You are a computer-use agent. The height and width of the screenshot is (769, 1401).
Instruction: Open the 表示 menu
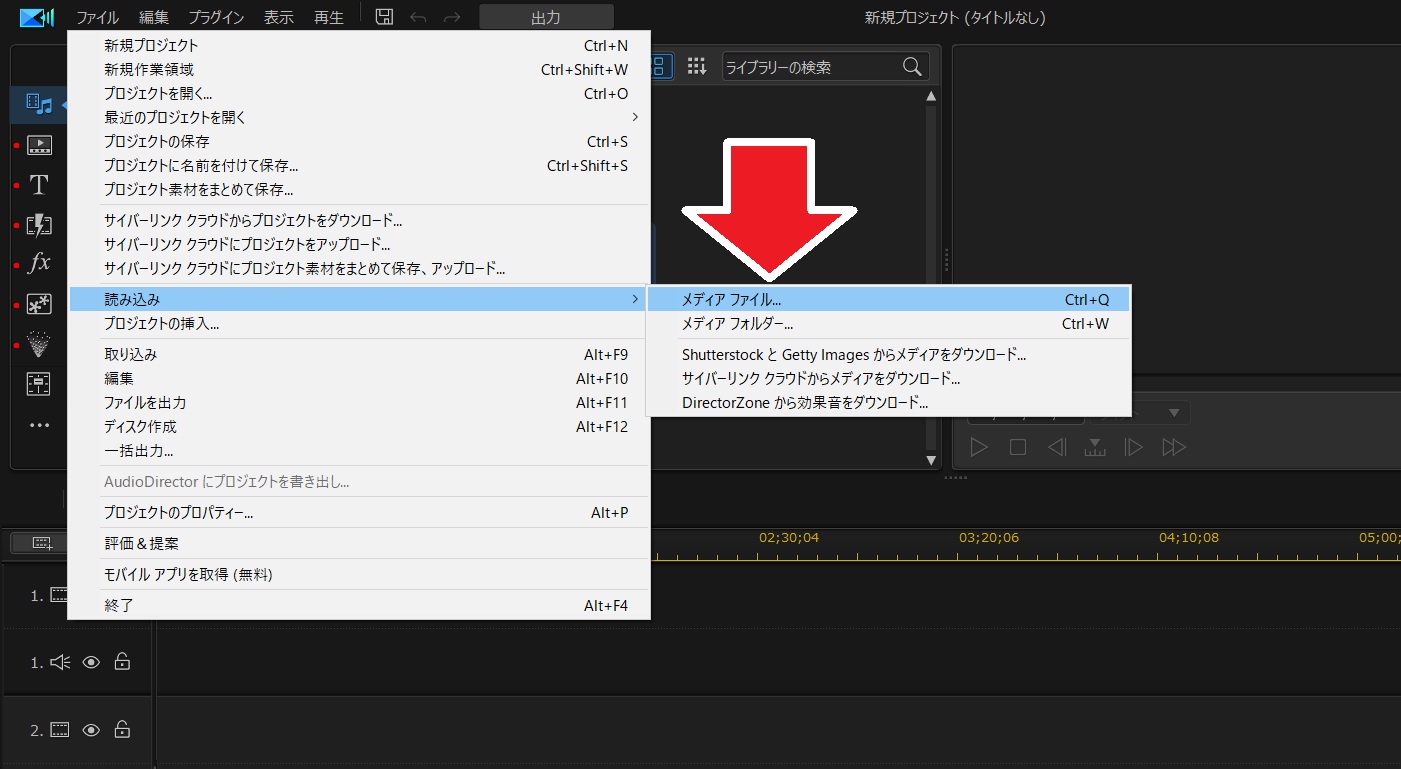pyautogui.click(x=279, y=17)
